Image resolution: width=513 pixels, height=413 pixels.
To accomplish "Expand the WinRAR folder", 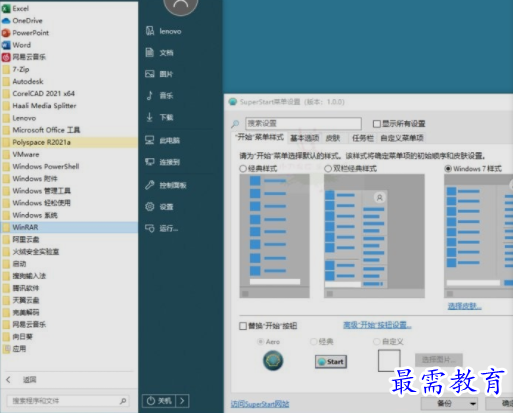I will click(69, 227).
